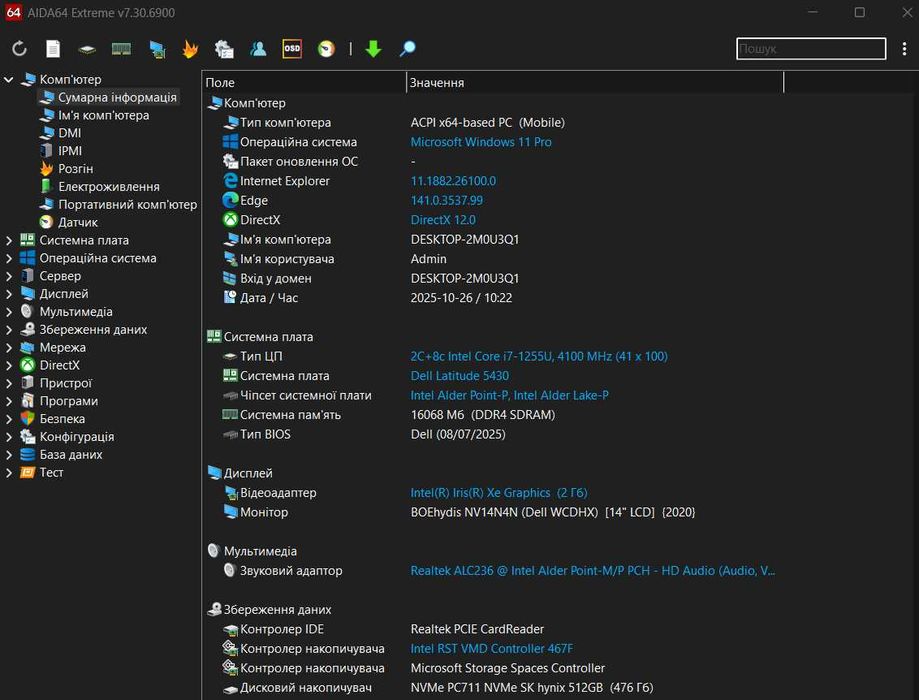The height and width of the screenshot is (700, 919).
Task: Open the Intel Iris Xe Graphics link
Action: (x=499, y=493)
